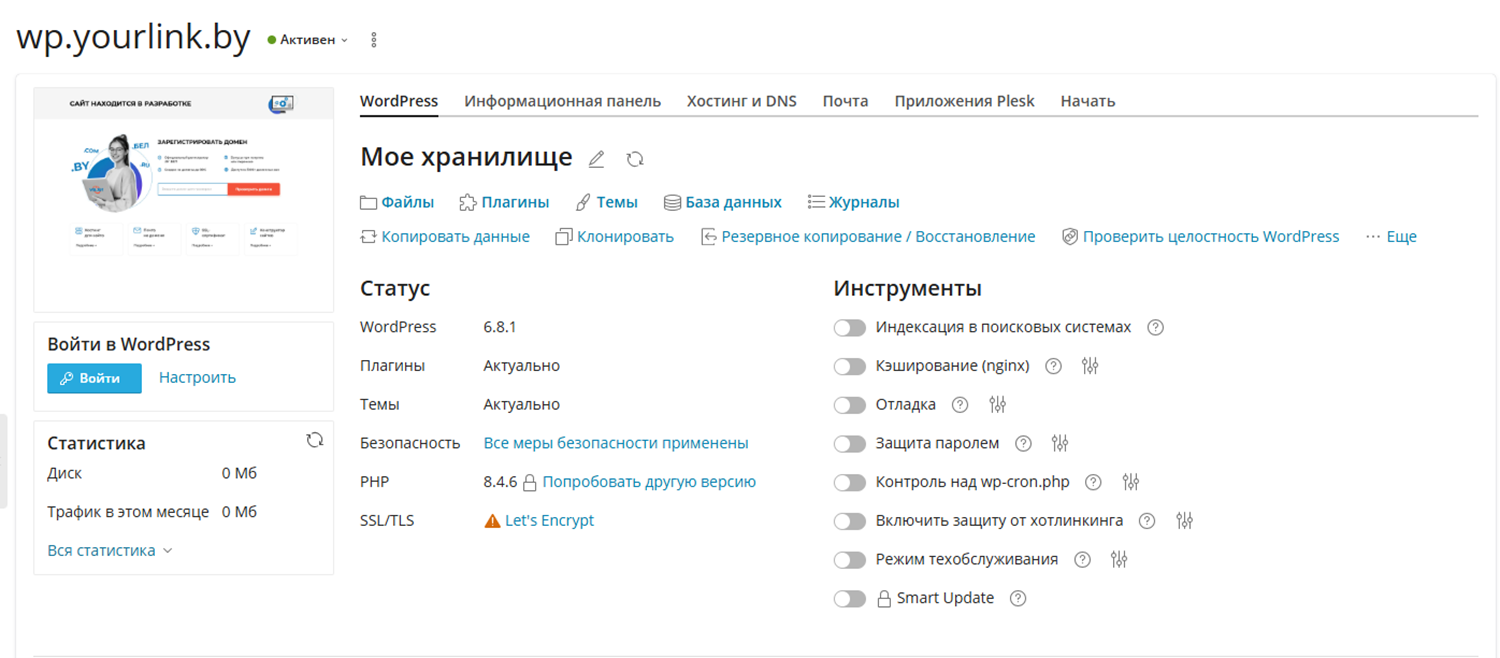The image size is (1500, 658).
Task: Open settings sliders for Отладка
Action: coord(997,405)
